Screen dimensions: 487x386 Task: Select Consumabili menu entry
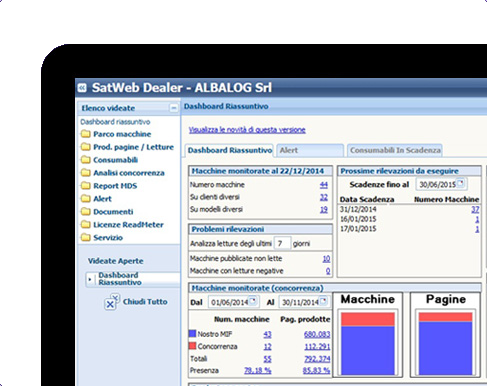tap(115, 160)
